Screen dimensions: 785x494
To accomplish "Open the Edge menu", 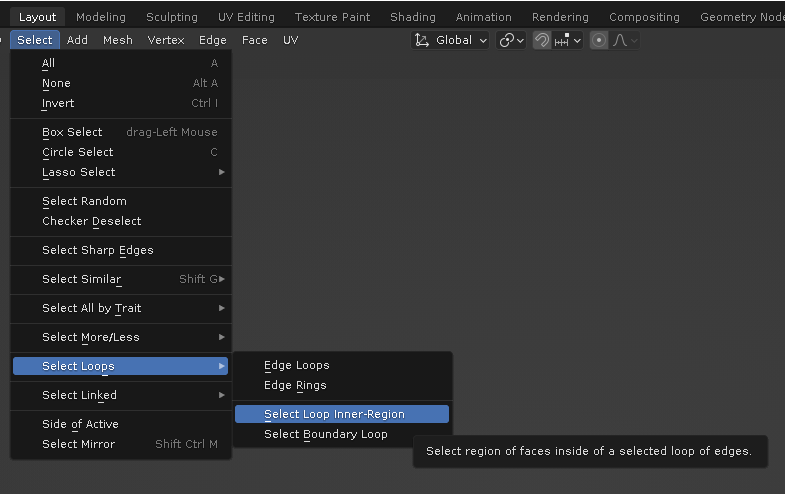I will click(x=213, y=40).
